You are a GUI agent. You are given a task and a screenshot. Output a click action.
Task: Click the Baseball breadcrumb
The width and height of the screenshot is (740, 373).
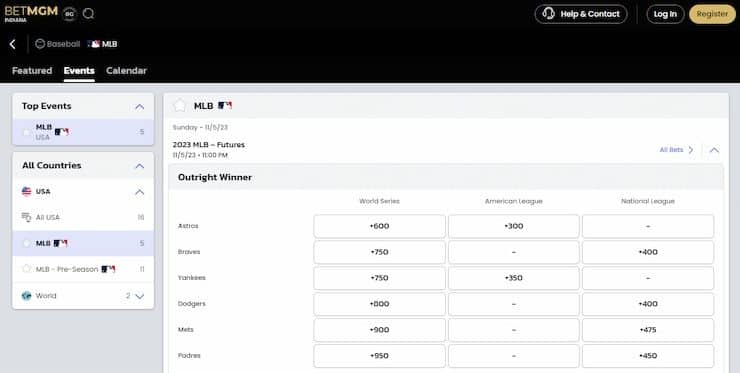pyautogui.click(x=58, y=44)
